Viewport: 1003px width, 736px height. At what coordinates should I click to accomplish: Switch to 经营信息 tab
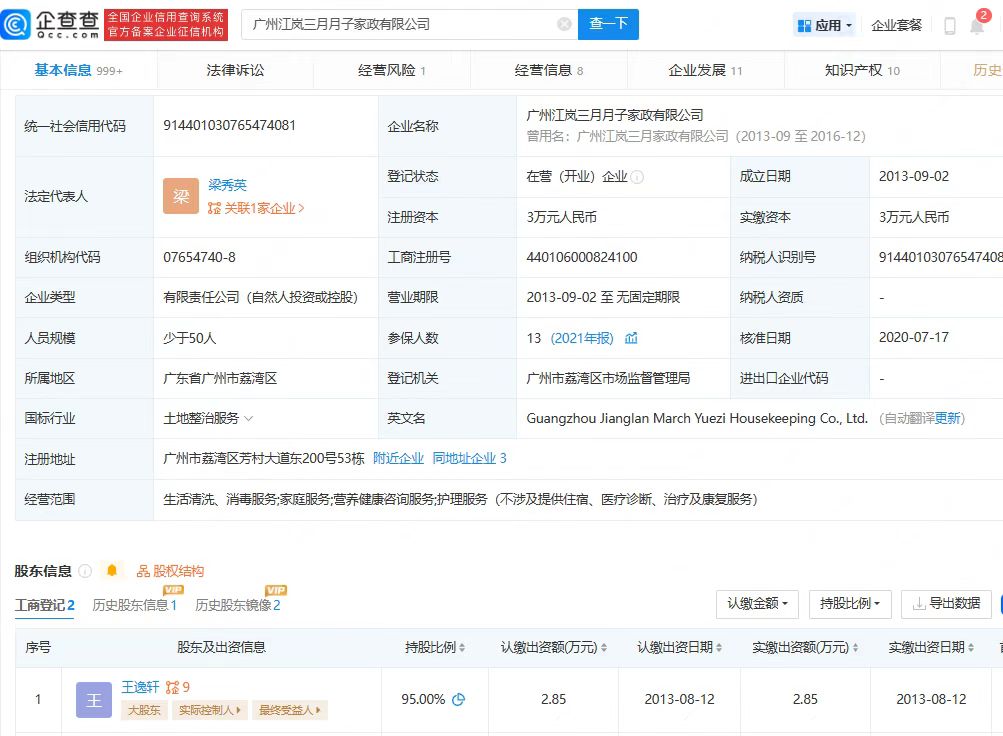pyautogui.click(x=549, y=70)
